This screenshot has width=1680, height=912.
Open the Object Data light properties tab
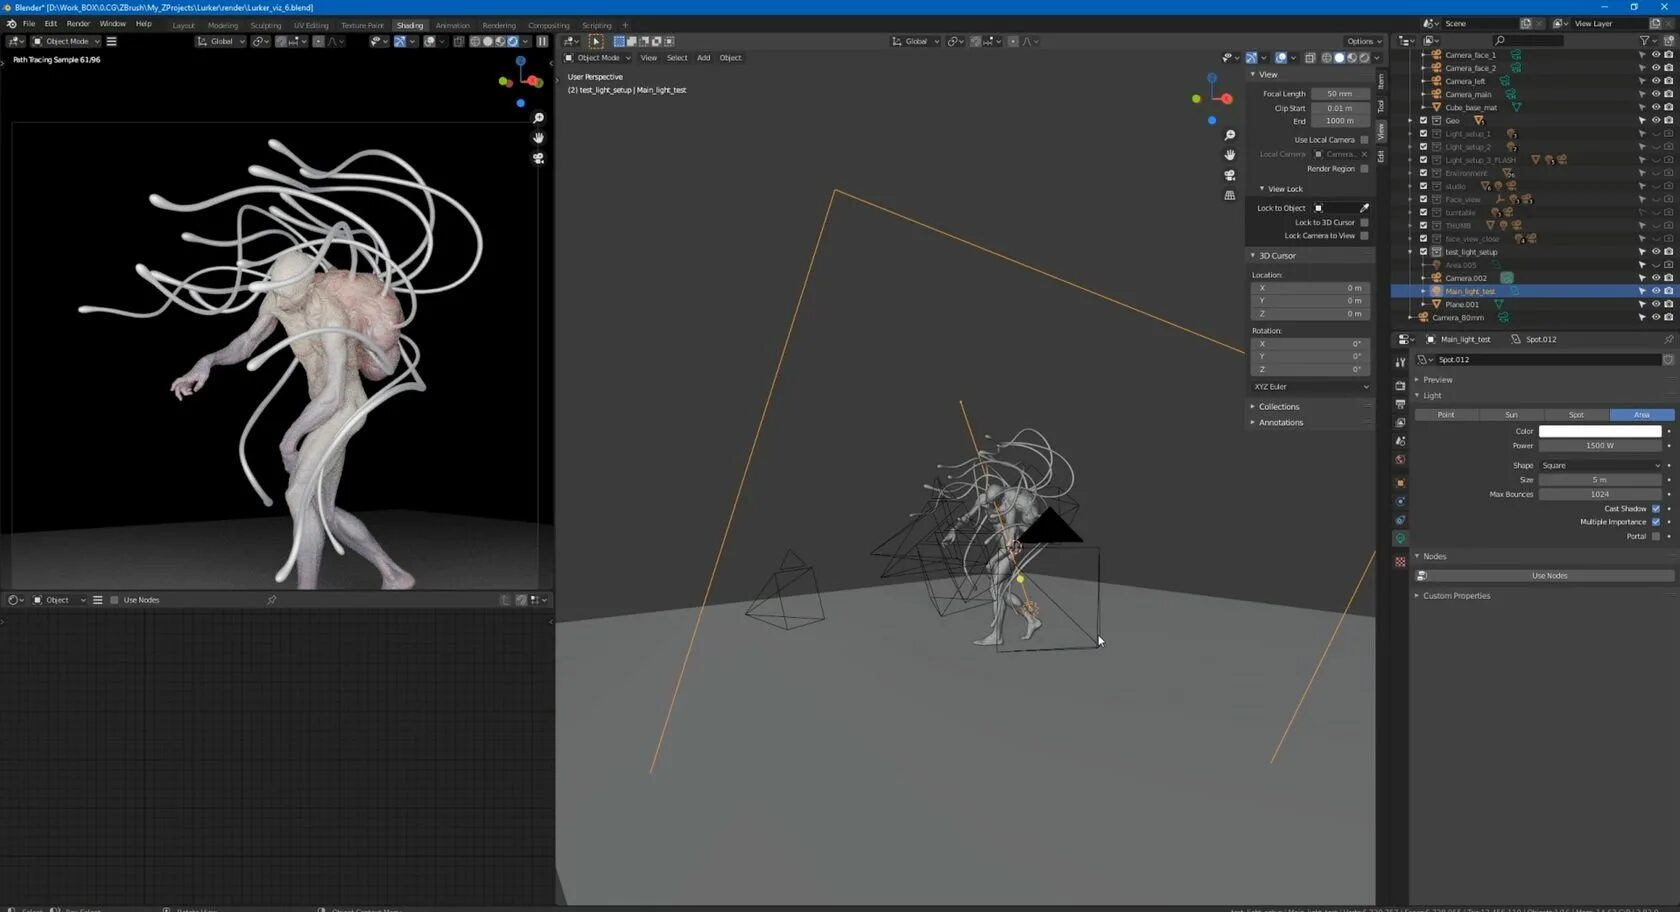click(x=1400, y=539)
